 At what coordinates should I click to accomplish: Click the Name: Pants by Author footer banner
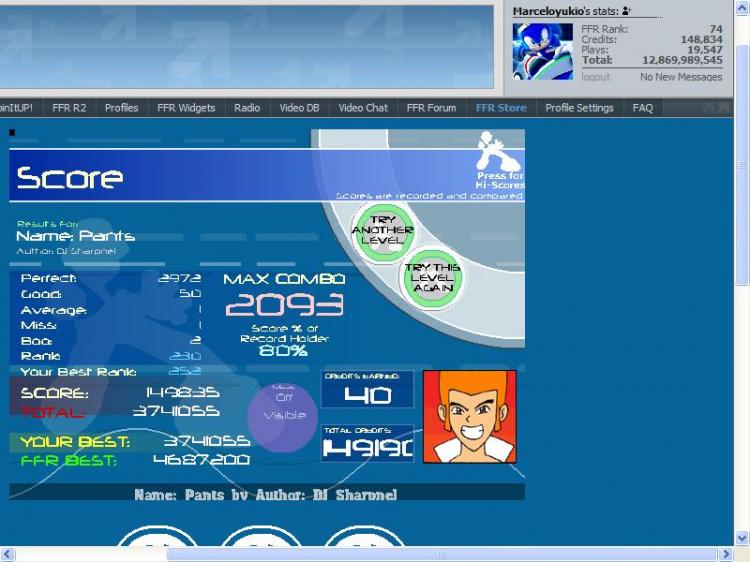pos(266,494)
